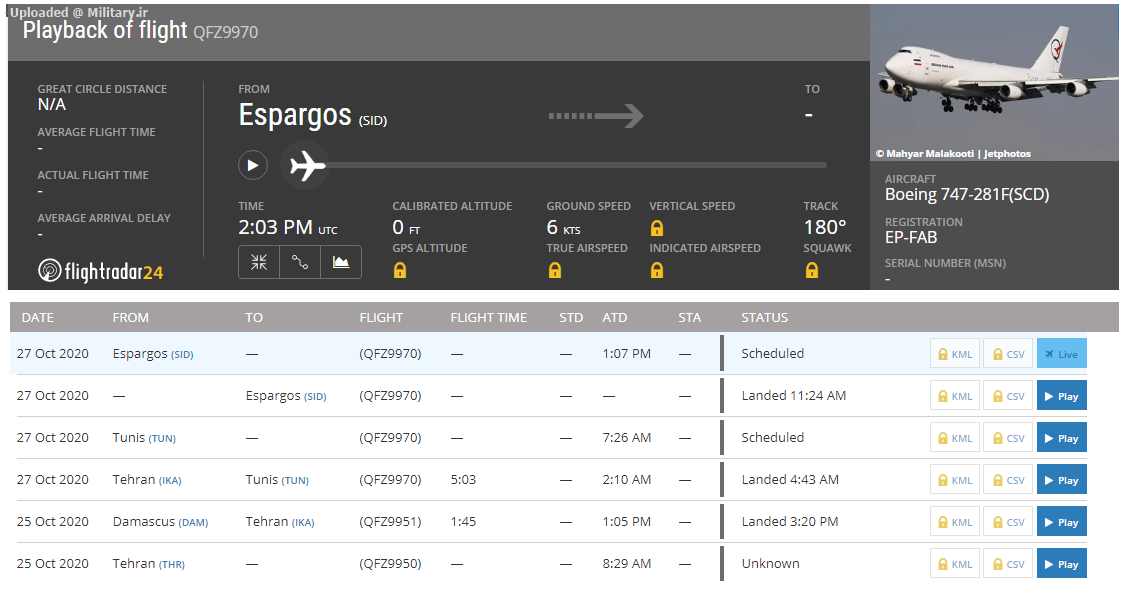Click the airplane marker on the playback timeline
The height and width of the screenshot is (603, 1121).
[x=307, y=165]
